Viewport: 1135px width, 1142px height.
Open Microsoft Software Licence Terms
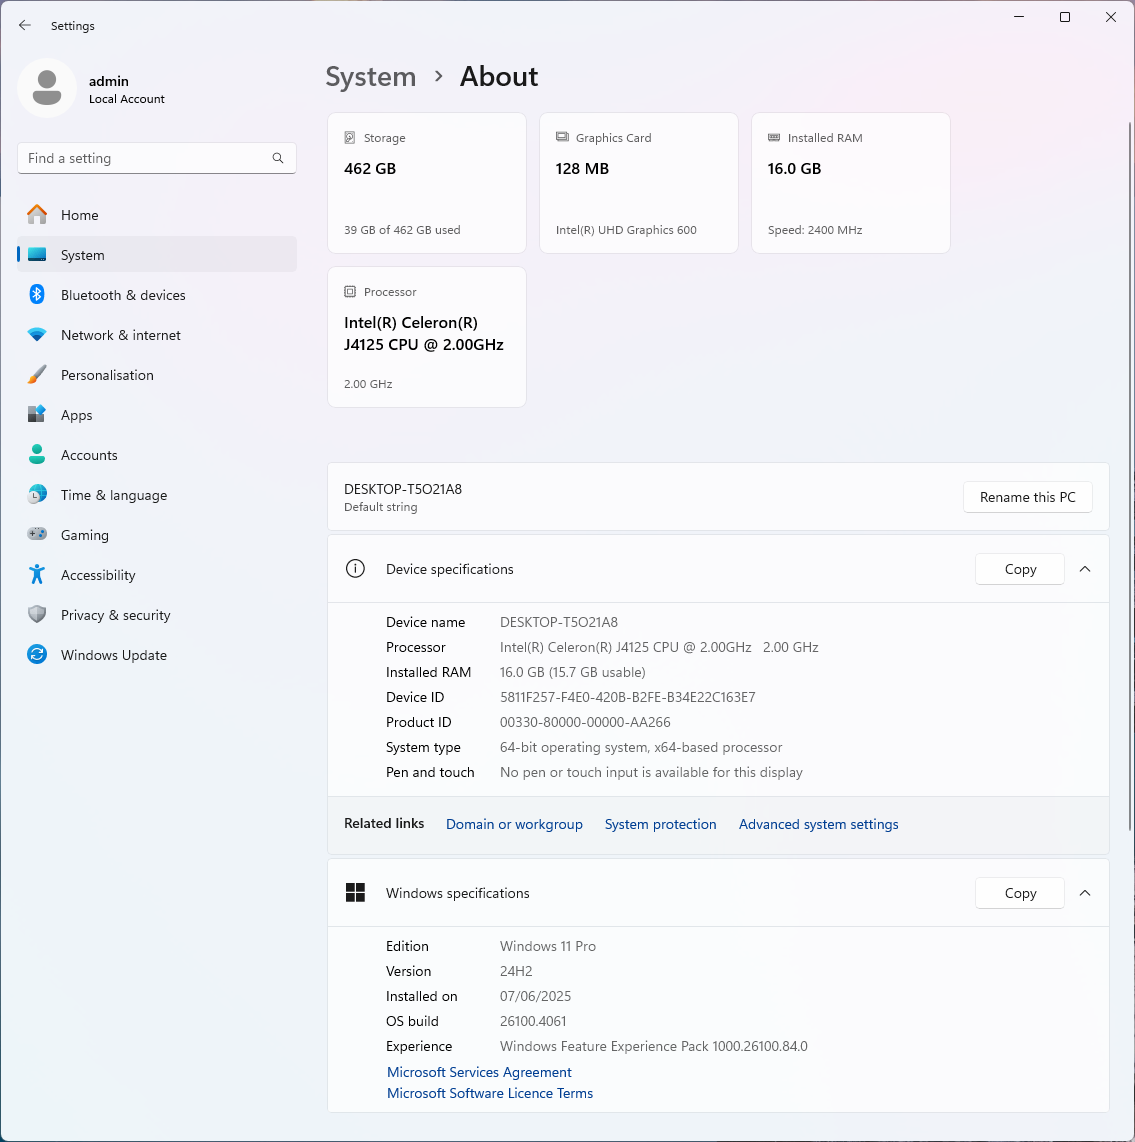click(x=490, y=1093)
